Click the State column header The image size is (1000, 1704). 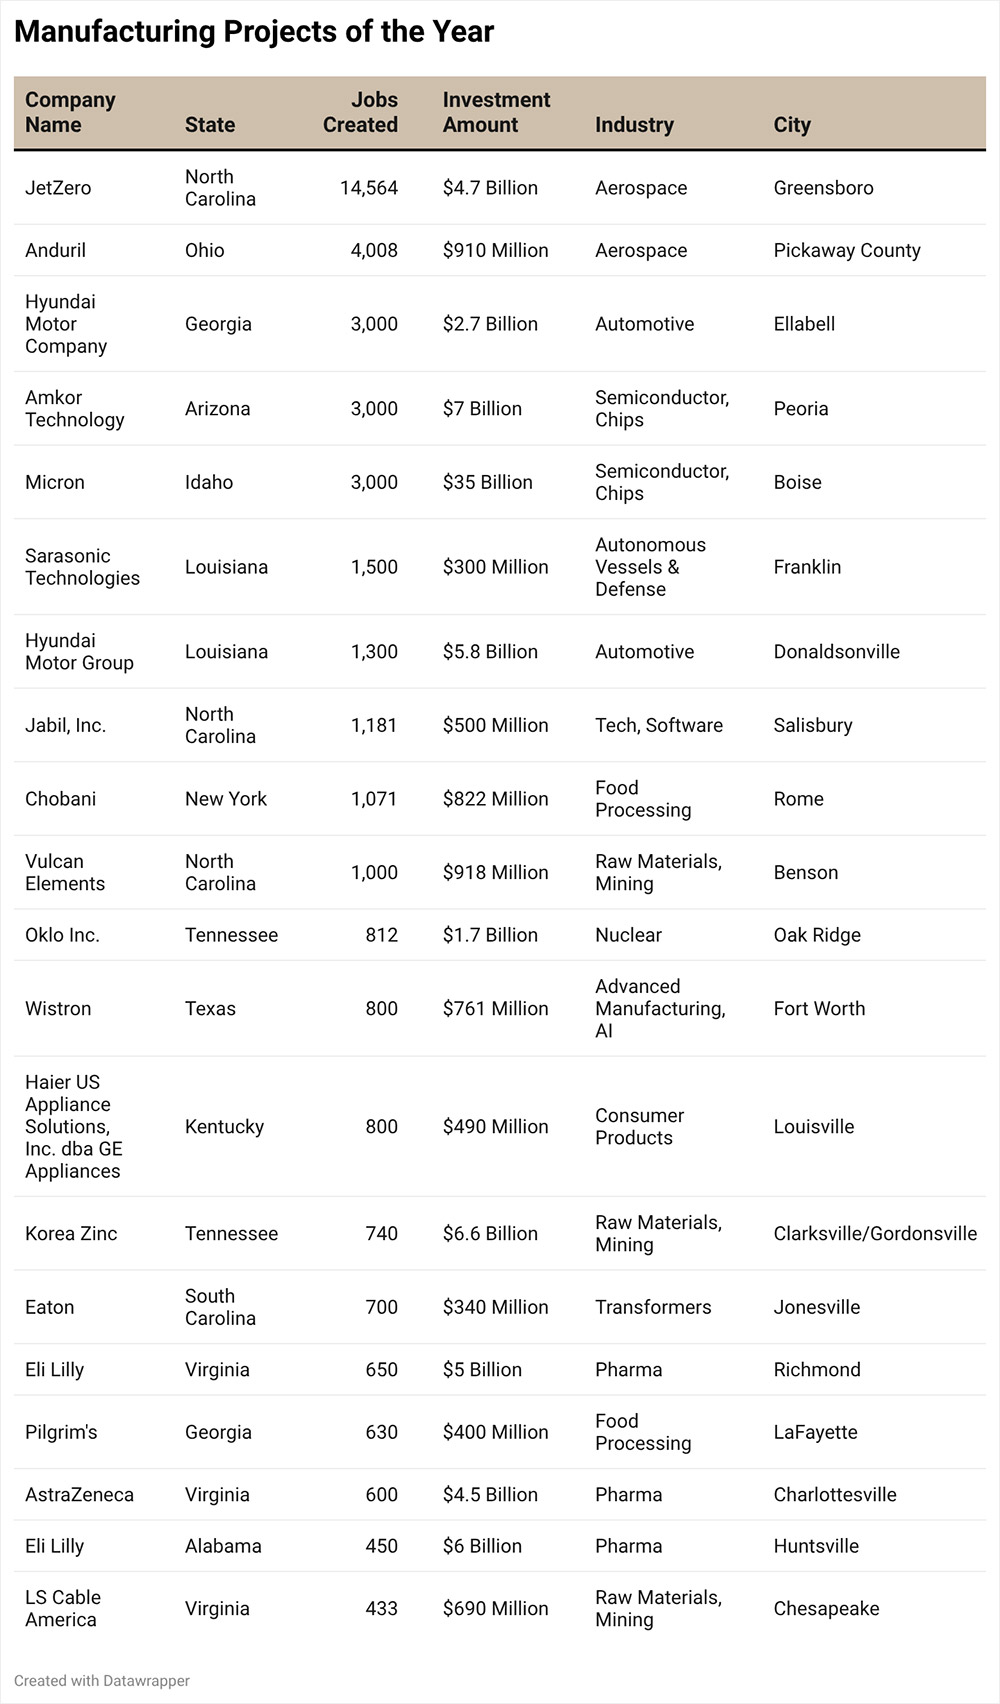click(x=210, y=125)
